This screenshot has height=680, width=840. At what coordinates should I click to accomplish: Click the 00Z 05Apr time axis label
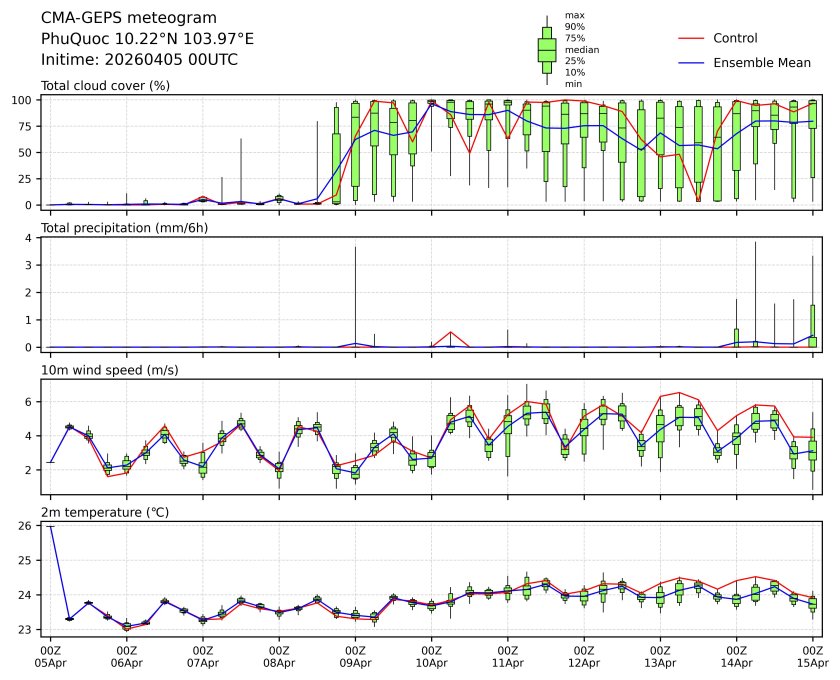click(50, 656)
